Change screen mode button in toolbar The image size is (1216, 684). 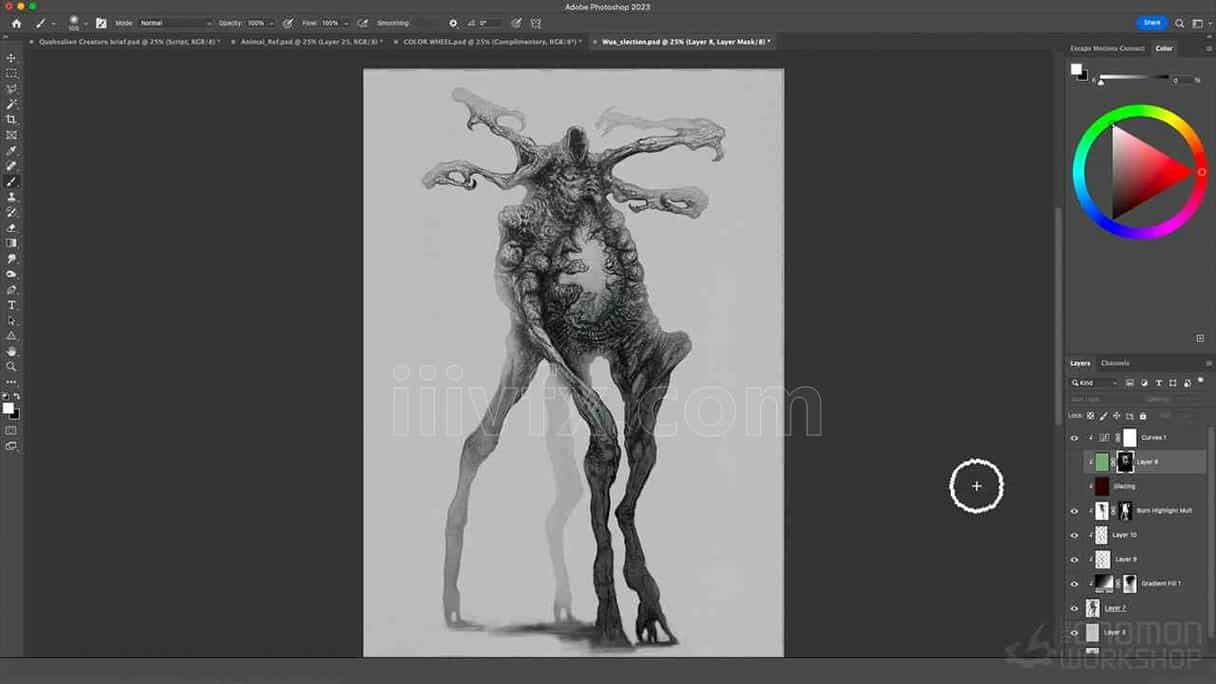[x=12, y=446]
